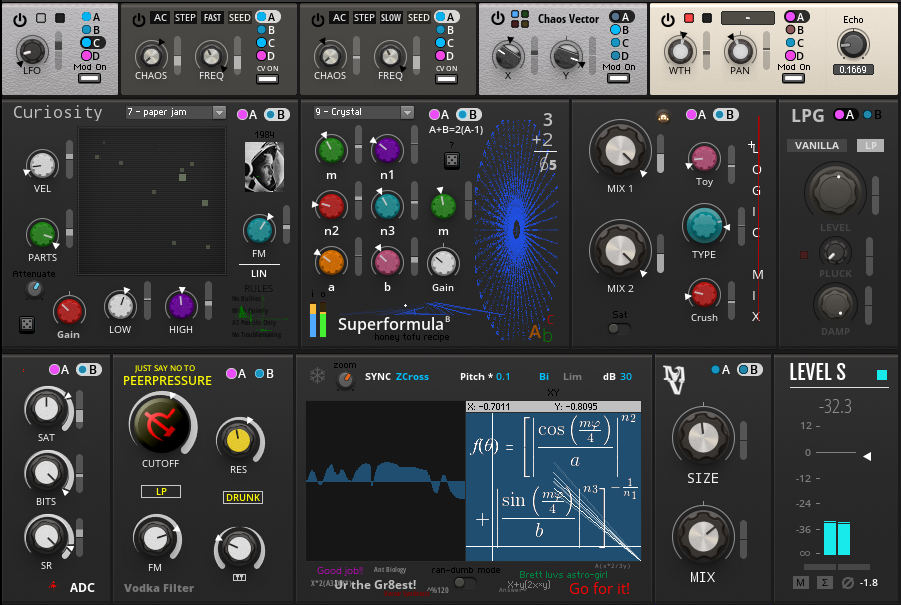Enable the ran-dumb mode switch

(x=465, y=583)
